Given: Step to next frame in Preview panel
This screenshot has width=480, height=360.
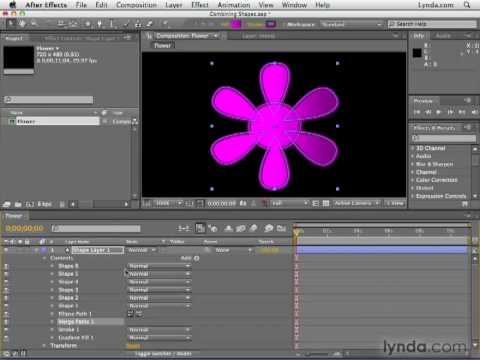Looking at the screenshot, I should 450,112.
